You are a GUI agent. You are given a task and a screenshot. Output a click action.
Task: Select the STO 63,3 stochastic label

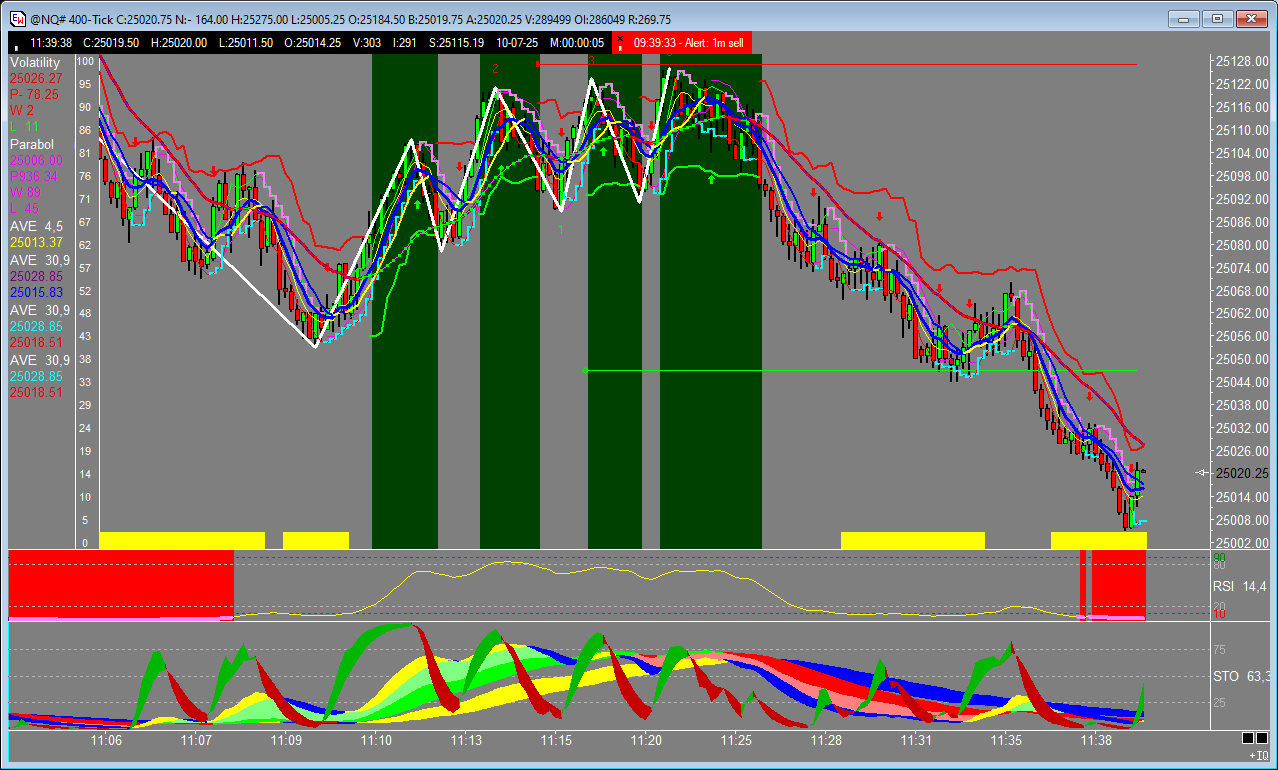tap(1241, 677)
